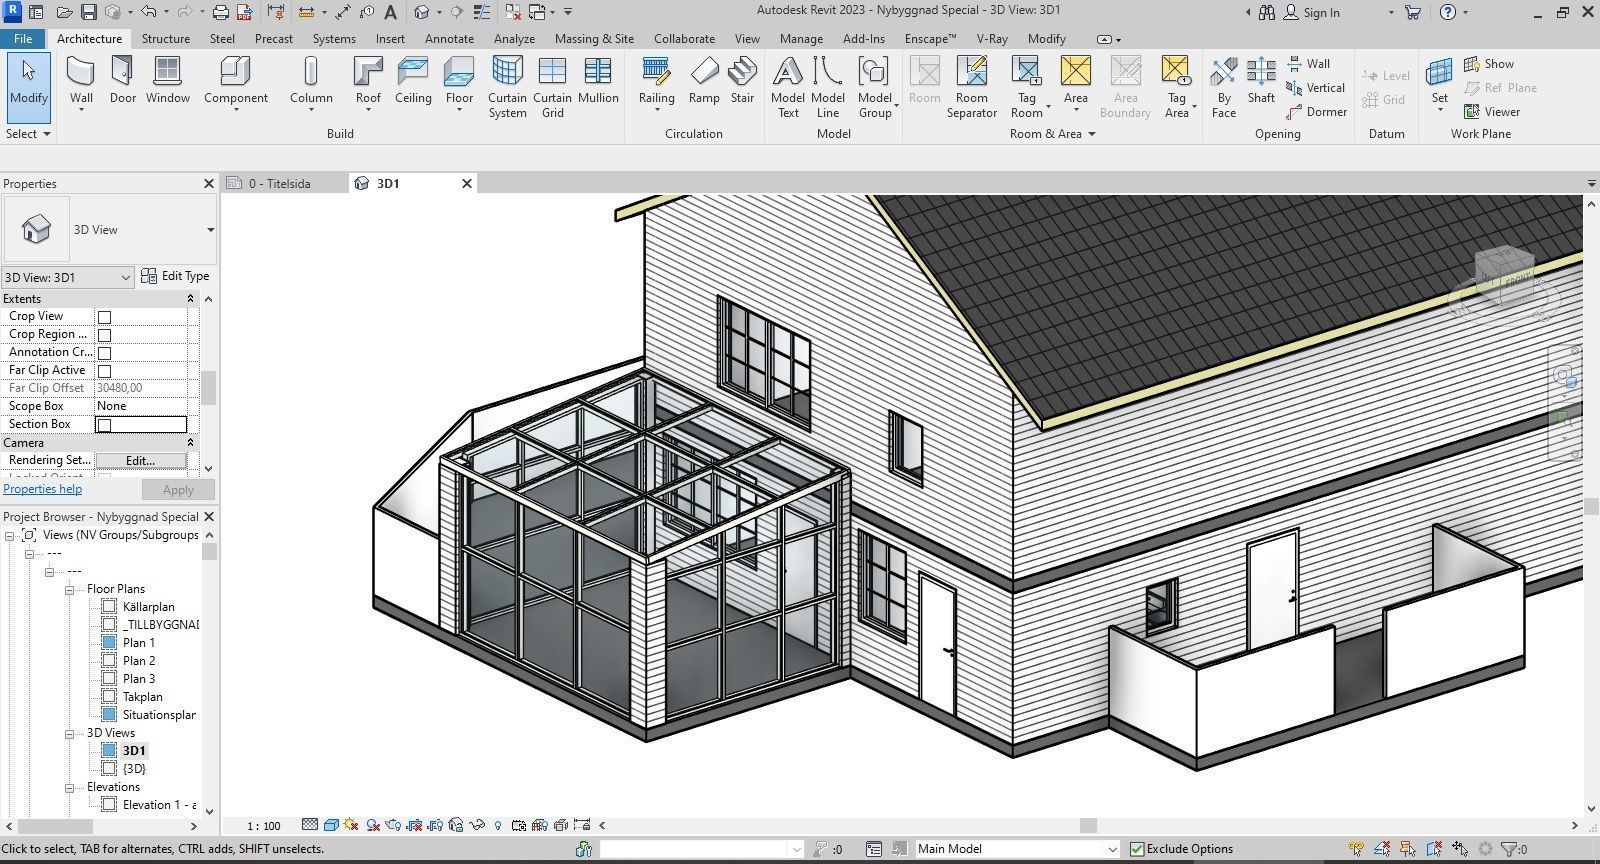Select the Wall tool

pyautogui.click(x=81, y=82)
